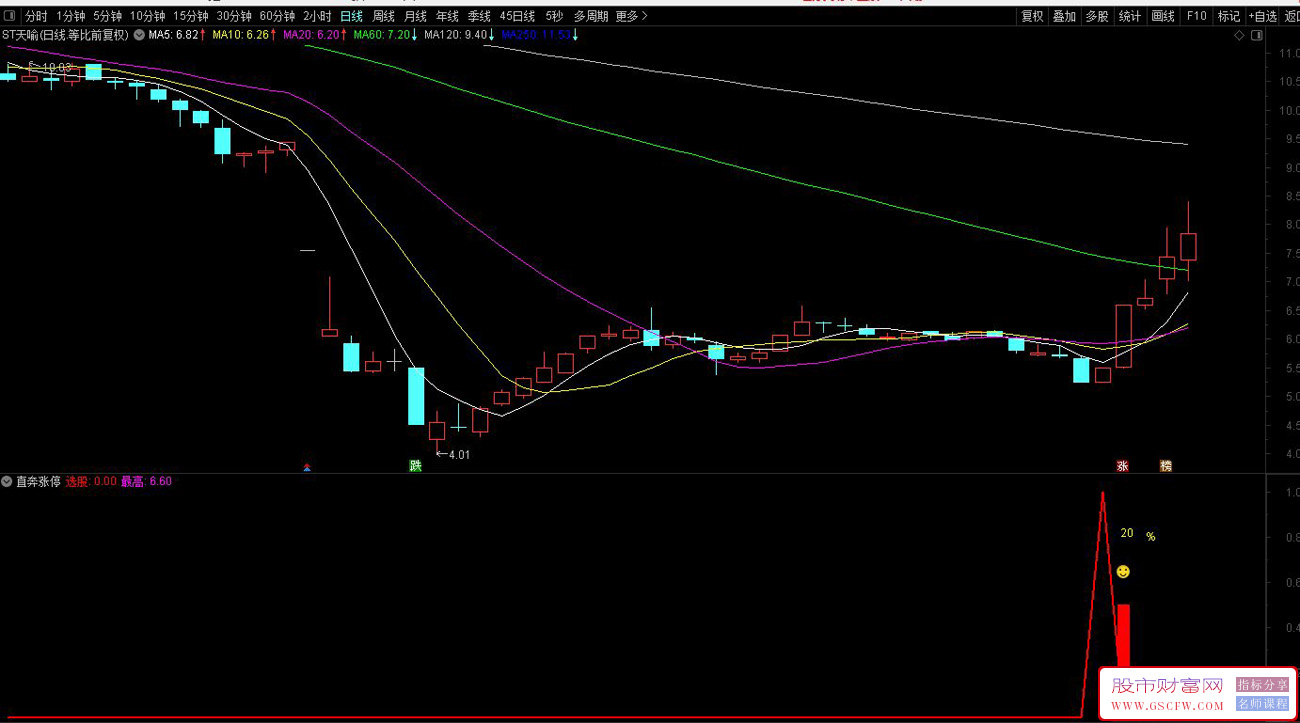Image resolution: width=1300 pixels, height=723 pixels.
Task: Click the red signal bar in the indicator panel
Action: coord(1123,636)
